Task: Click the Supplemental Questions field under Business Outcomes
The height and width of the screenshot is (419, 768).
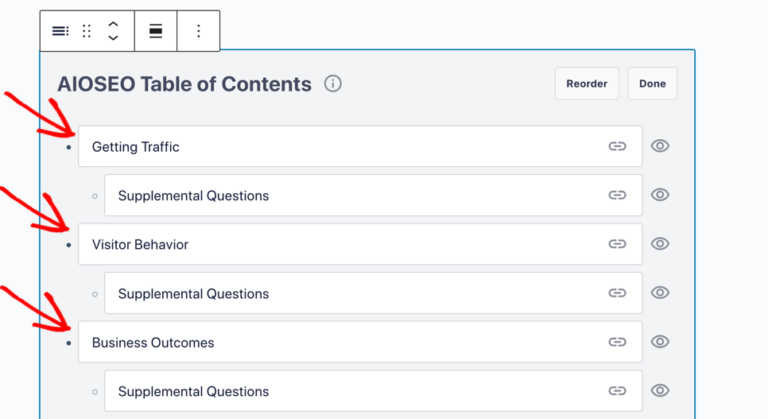Action: point(350,391)
